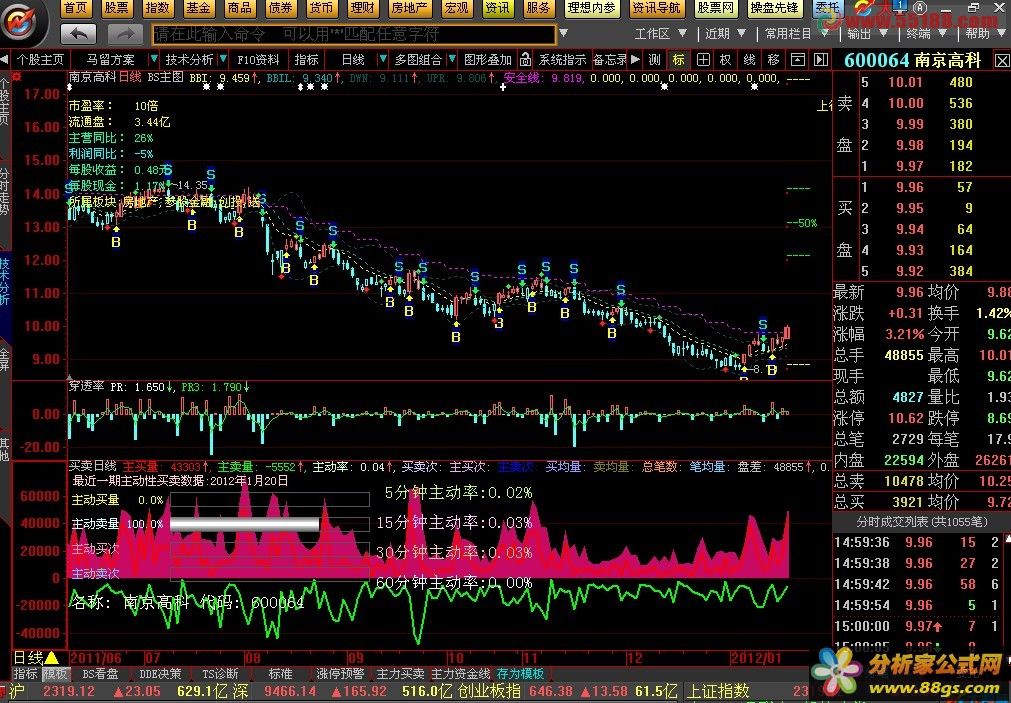Click the command input field
The width and height of the screenshot is (1011, 703).
point(354,34)
